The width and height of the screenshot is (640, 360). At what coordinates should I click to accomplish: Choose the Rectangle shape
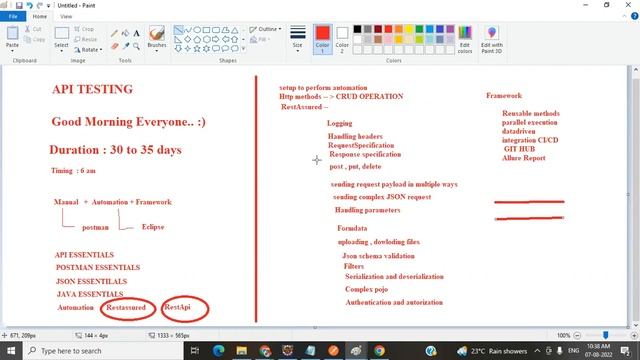point(207,30)
